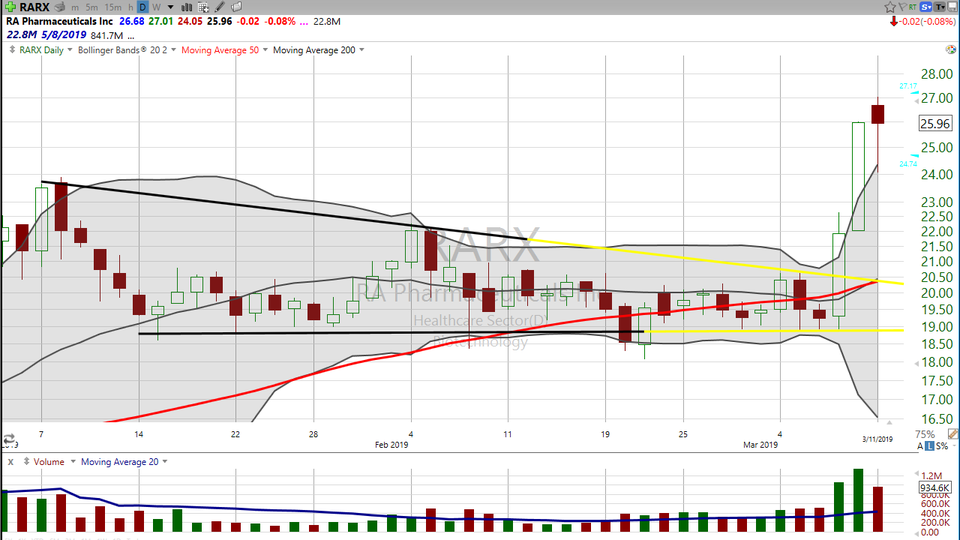
Task: Select the Weekly (W) time frame
Action: 156,7
